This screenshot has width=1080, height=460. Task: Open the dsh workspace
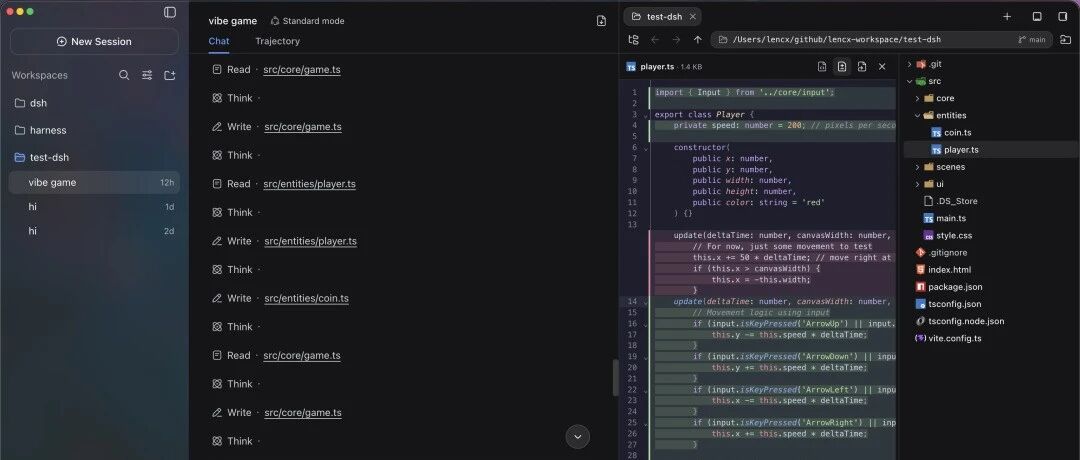coord(94,103)
